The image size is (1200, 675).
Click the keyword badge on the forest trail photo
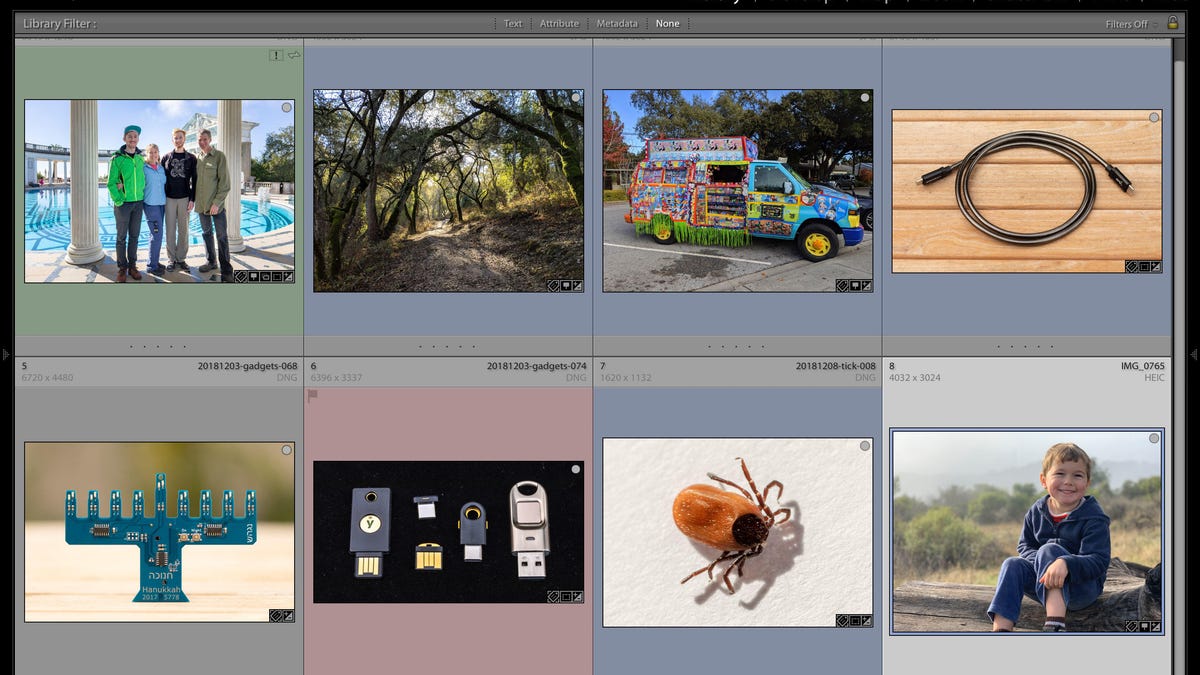(553, 286)
